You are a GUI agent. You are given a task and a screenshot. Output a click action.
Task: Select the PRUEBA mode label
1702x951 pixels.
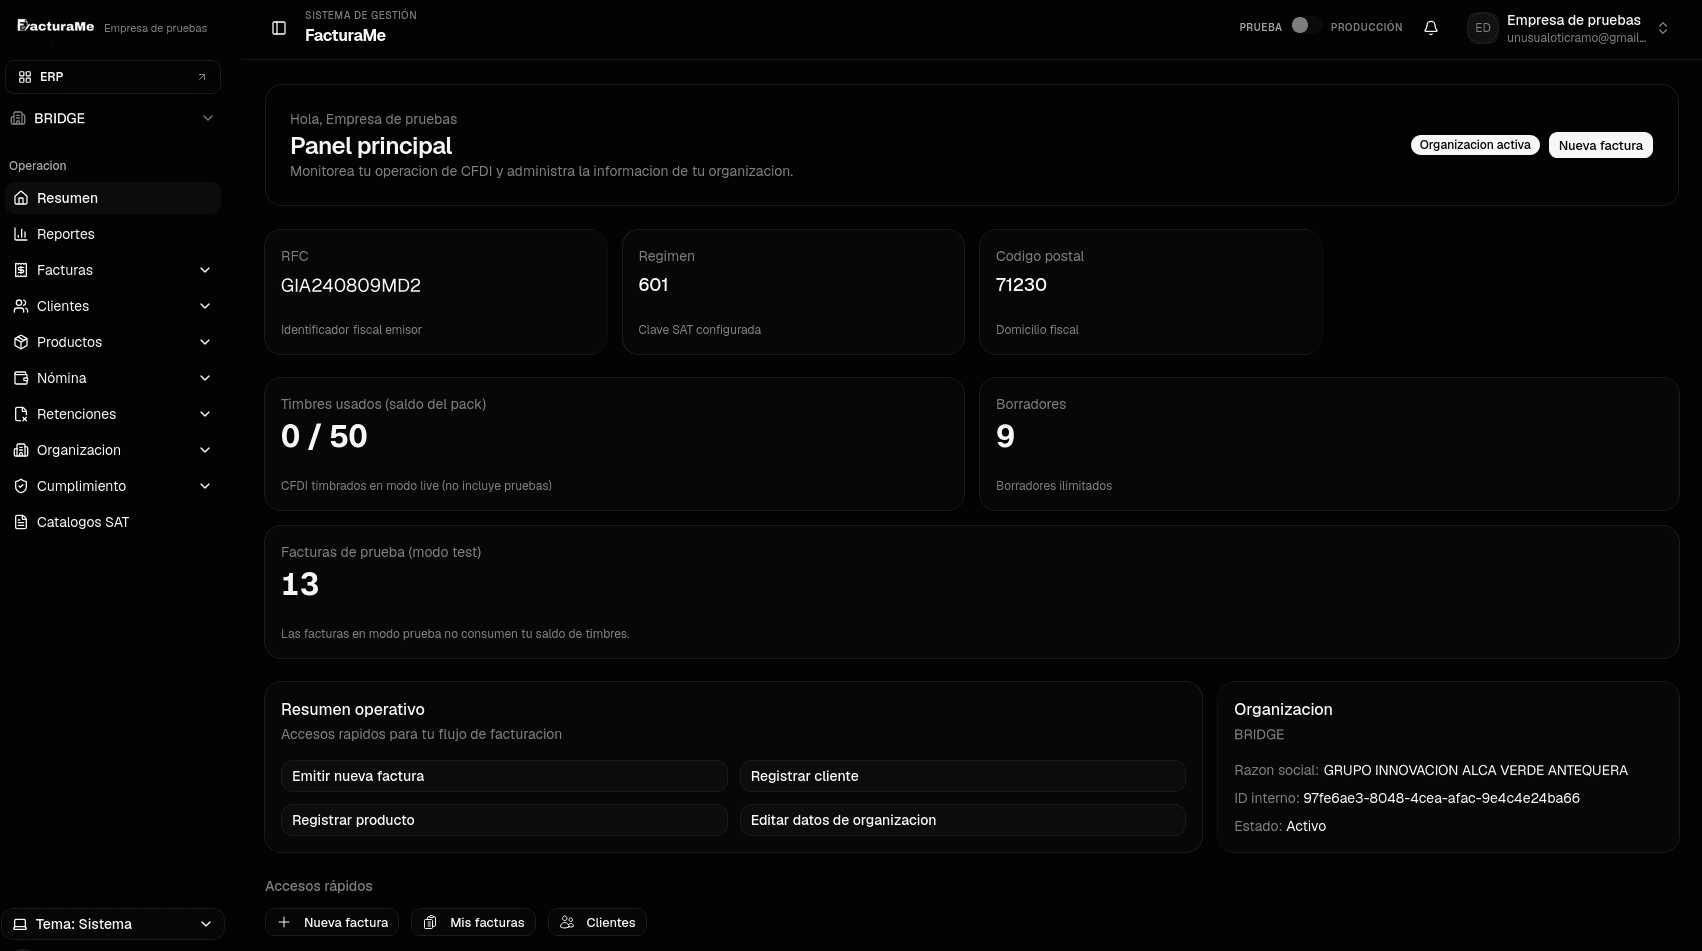1260,27
